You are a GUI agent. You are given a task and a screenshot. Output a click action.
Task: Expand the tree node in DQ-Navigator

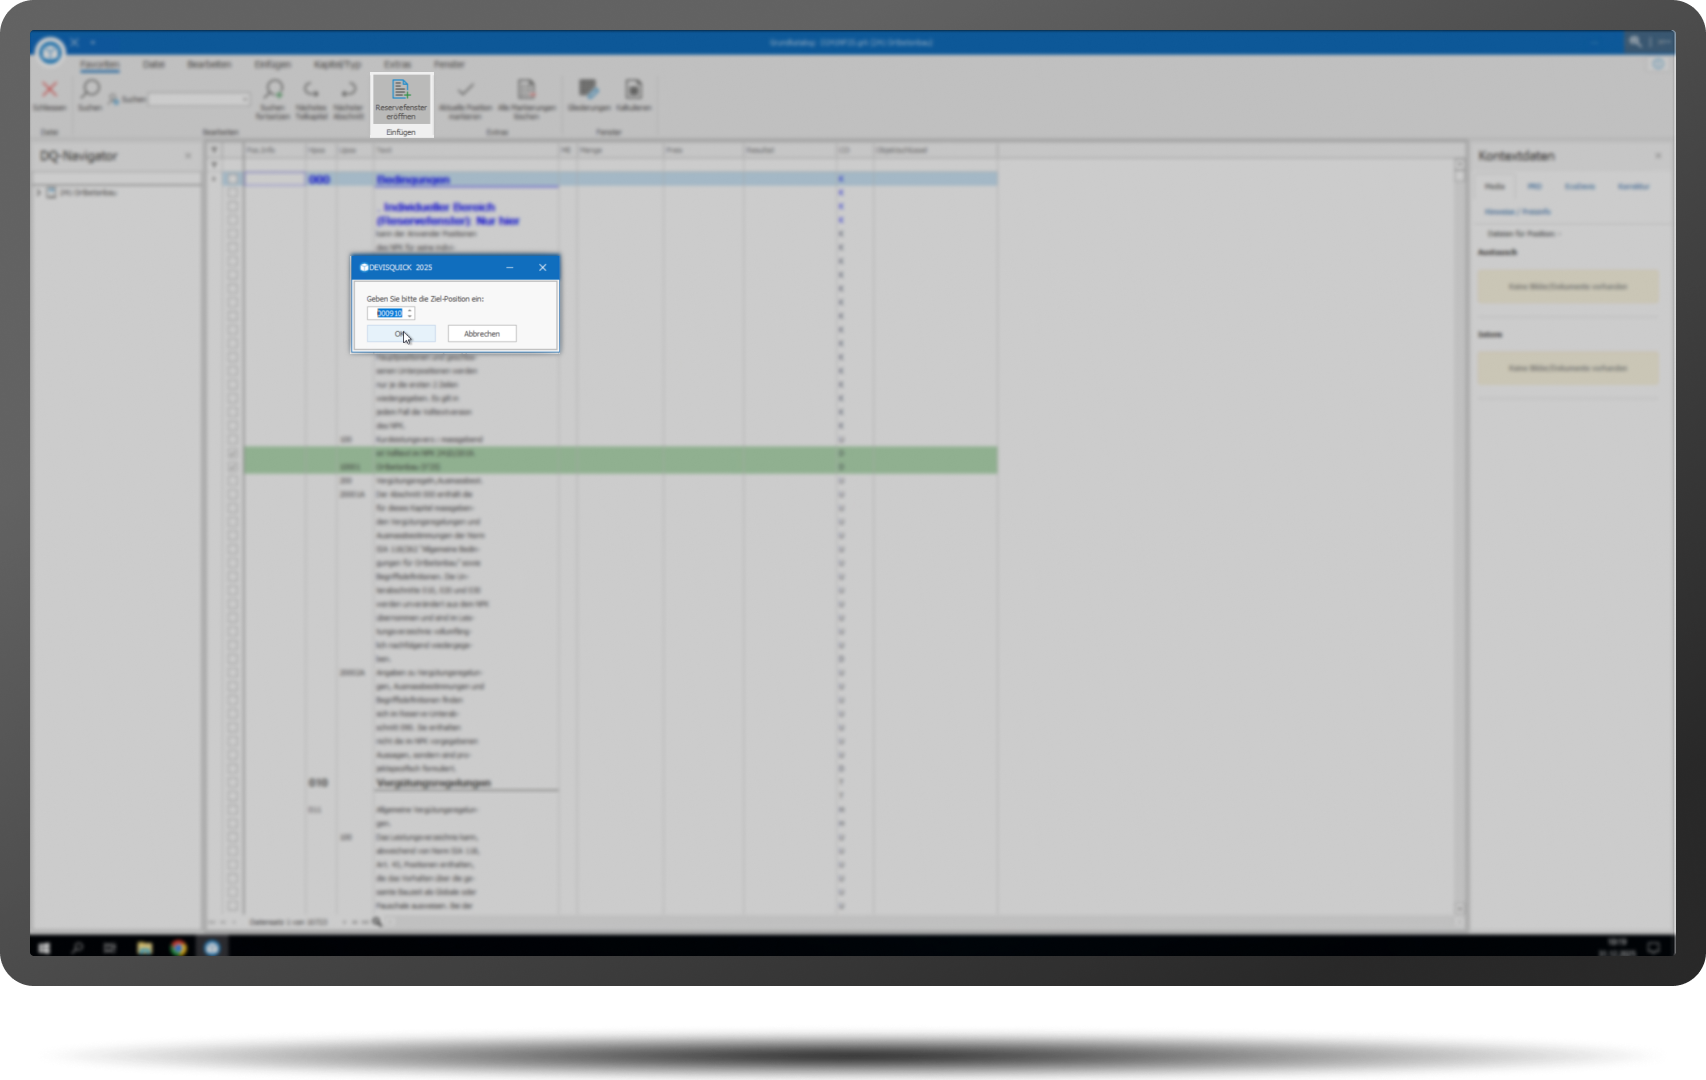coord(39,193)
